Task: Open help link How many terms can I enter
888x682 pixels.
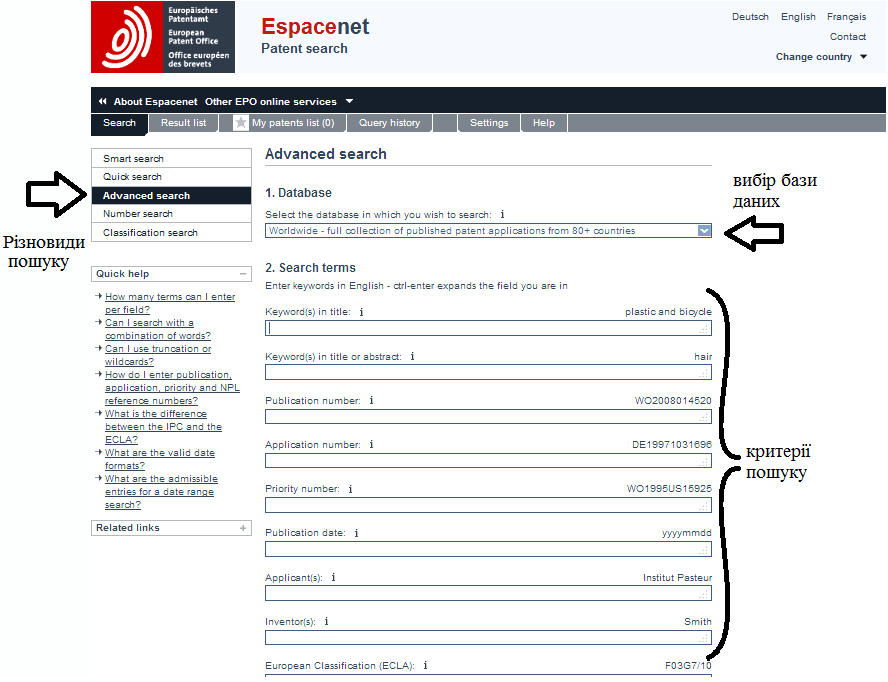Action: point(170,303)
